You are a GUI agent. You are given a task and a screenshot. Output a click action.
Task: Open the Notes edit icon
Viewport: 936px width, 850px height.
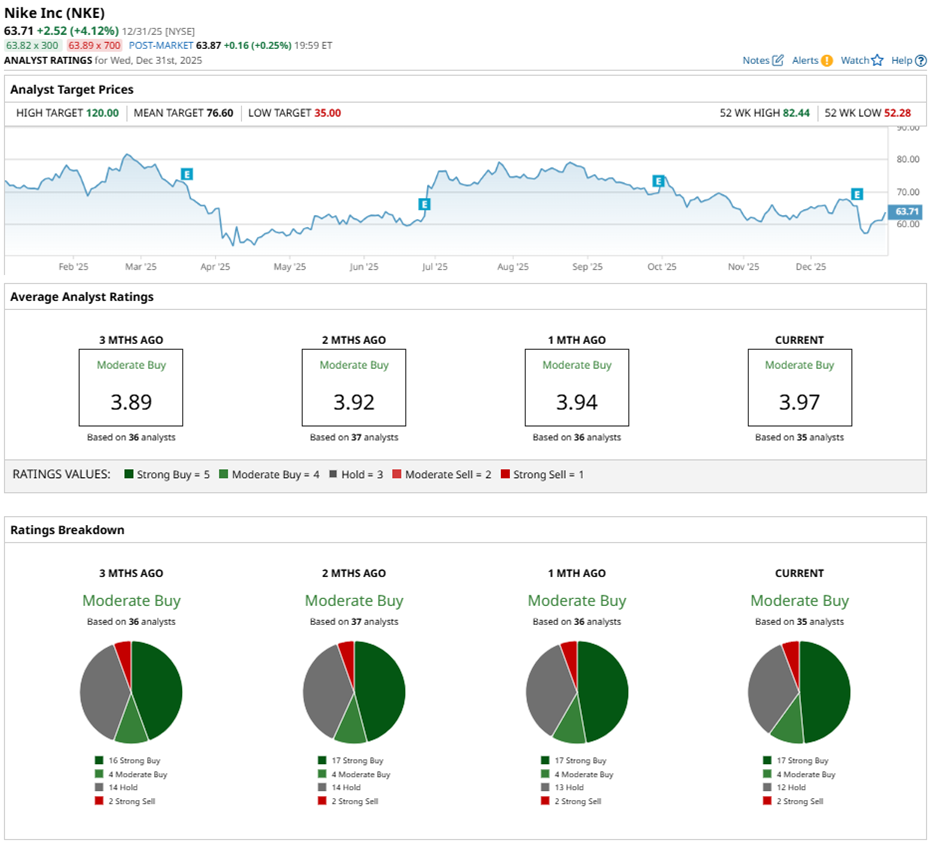pyautogui.click(x=778, y=61)
